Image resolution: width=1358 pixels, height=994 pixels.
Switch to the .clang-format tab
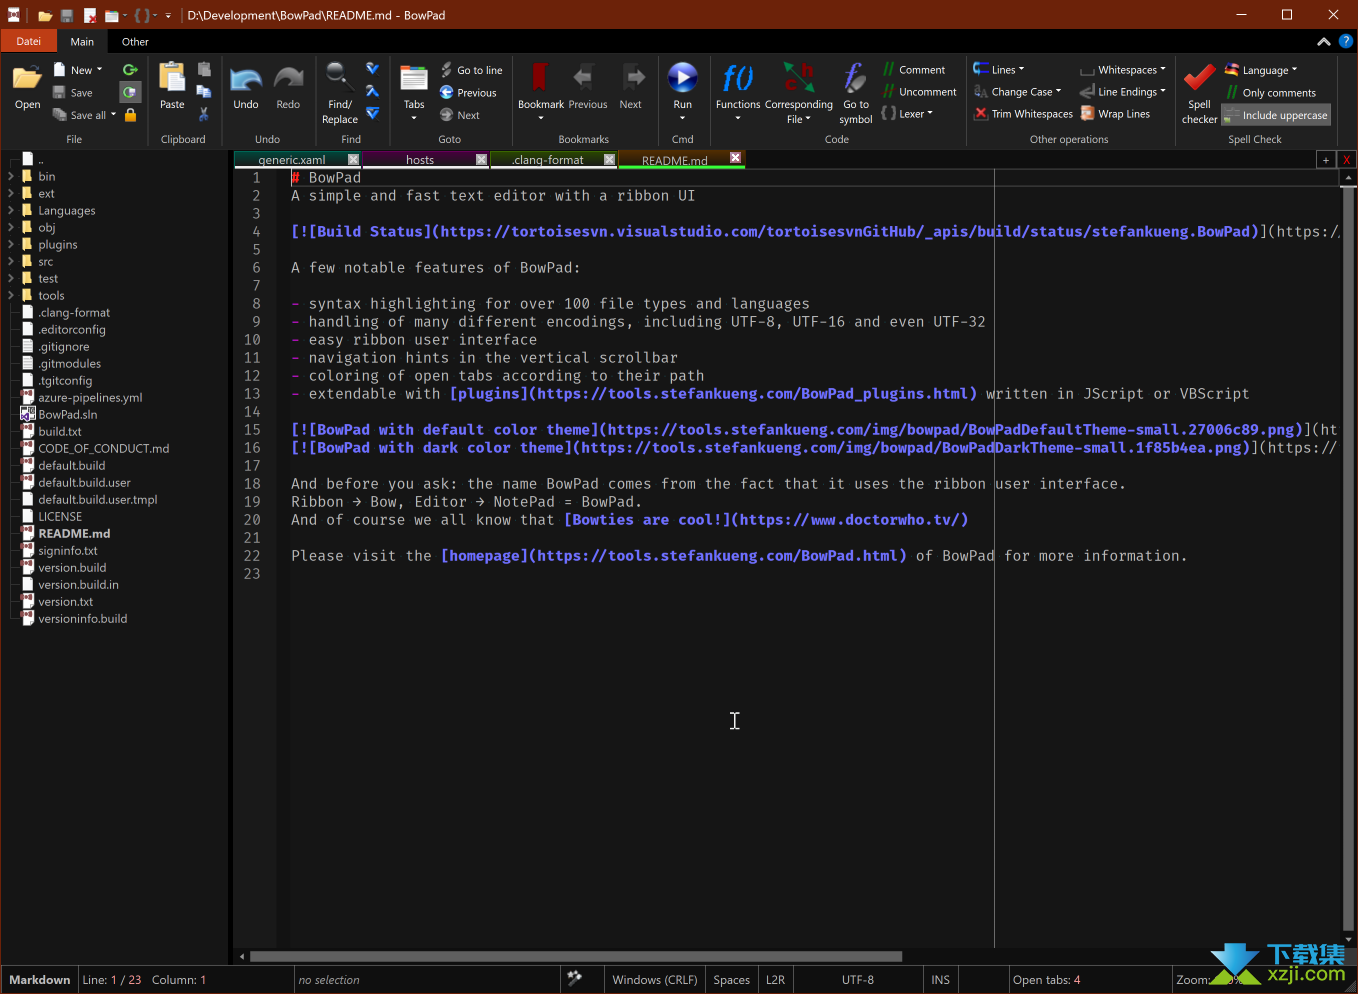pyautogui.click(x=548, y=160)
